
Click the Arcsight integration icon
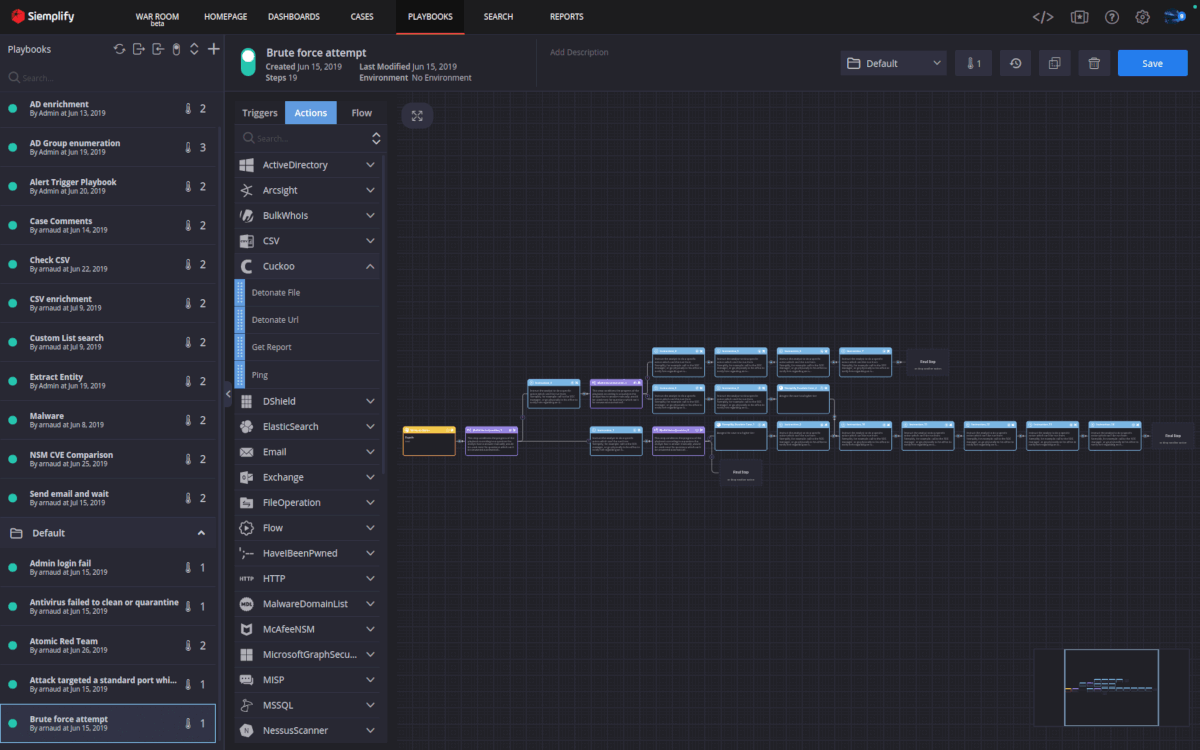(x=247, y=190)
